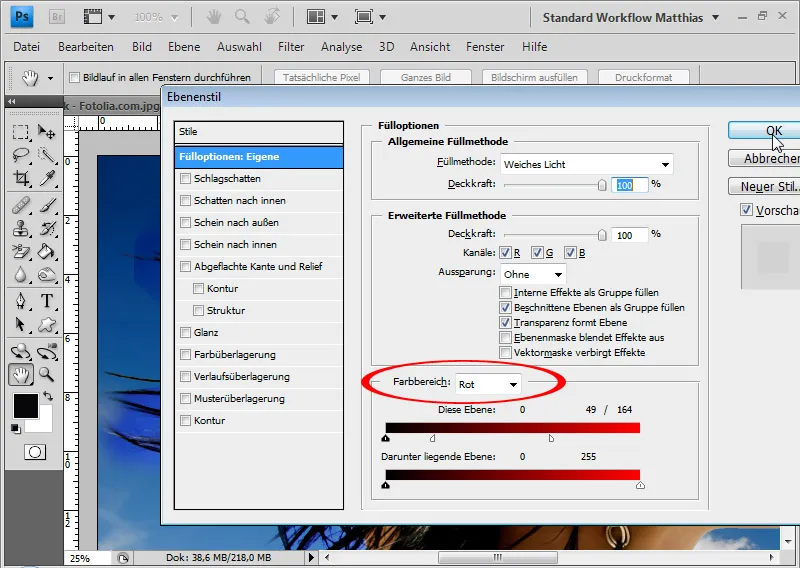Open the Ebene menu
Image resolution: width=800 pixels, height=568 pixels.
pyautogui.click(x=184, y=47)
